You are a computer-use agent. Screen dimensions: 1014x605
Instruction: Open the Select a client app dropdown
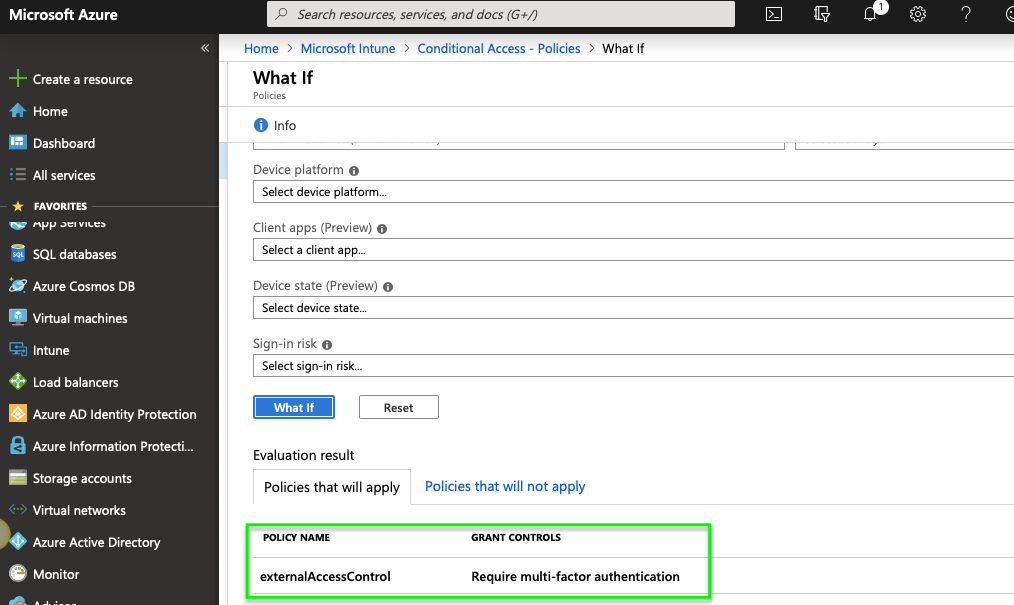click(x=633, y=250)
